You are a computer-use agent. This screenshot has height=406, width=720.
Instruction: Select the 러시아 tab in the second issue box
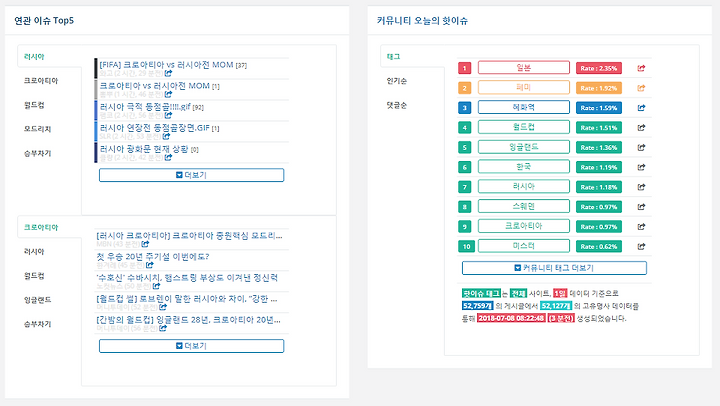click(34, 252)
